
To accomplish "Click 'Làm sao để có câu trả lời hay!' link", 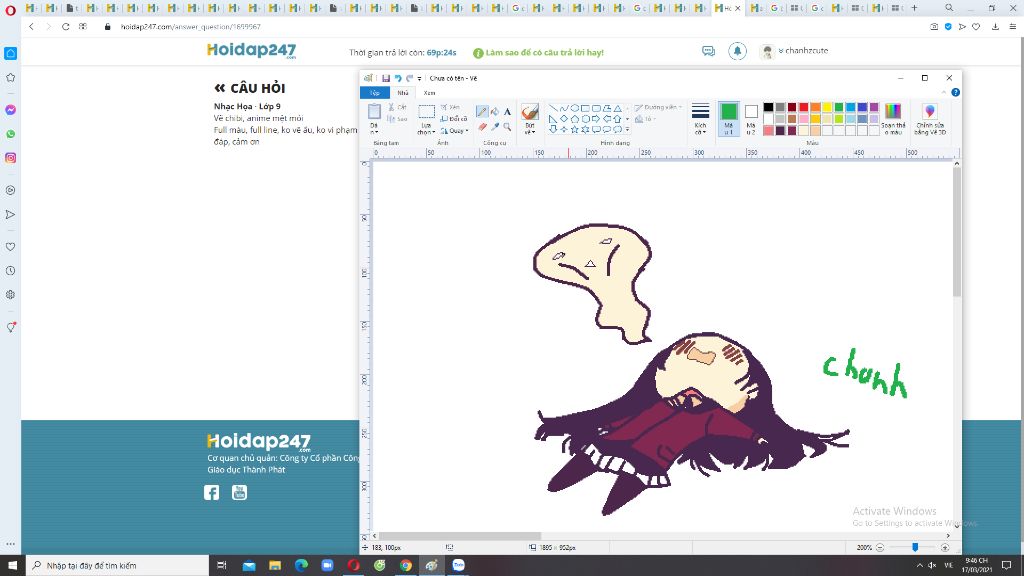I will coord(538,52).
